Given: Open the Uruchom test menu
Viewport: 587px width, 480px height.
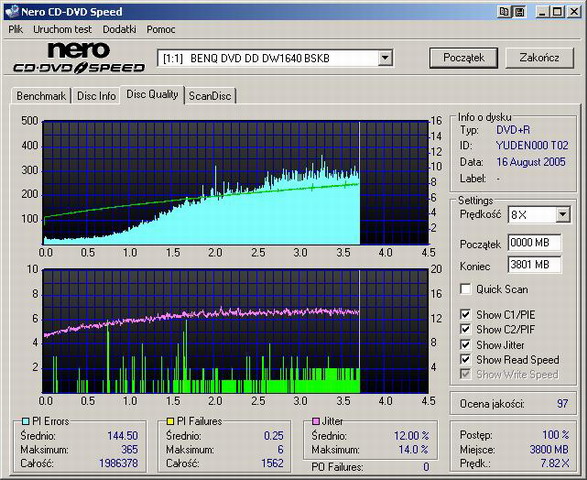Looking at the screenshot, I should 62,29.
